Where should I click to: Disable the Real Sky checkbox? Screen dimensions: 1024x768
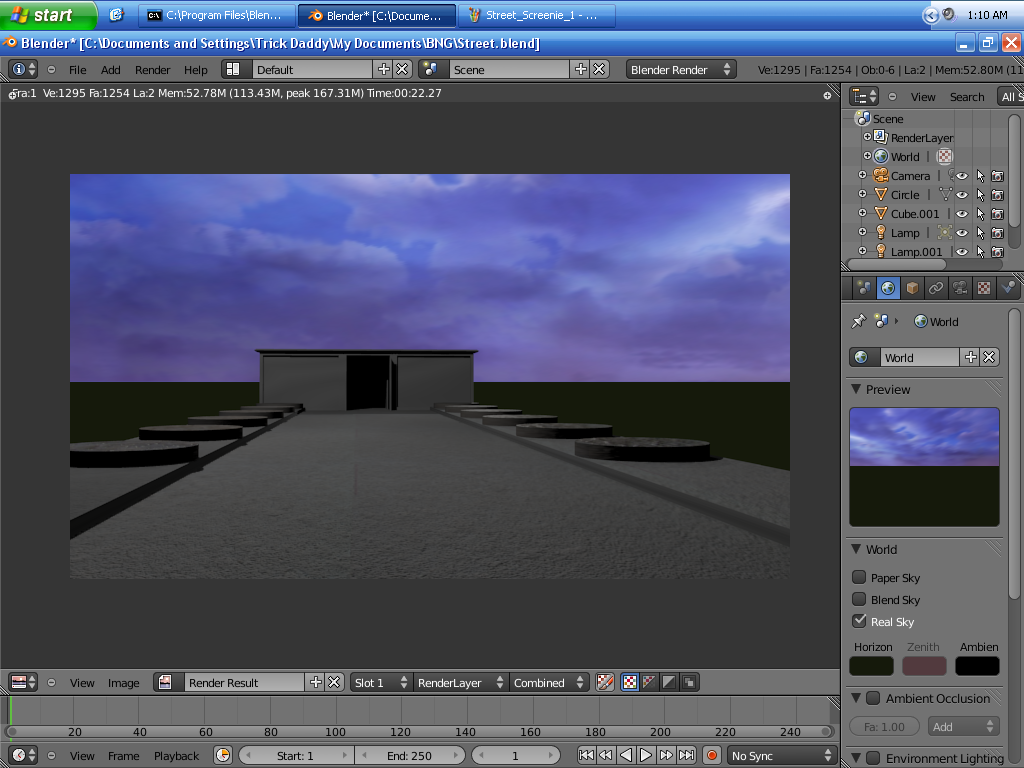[x=858, y=621]
